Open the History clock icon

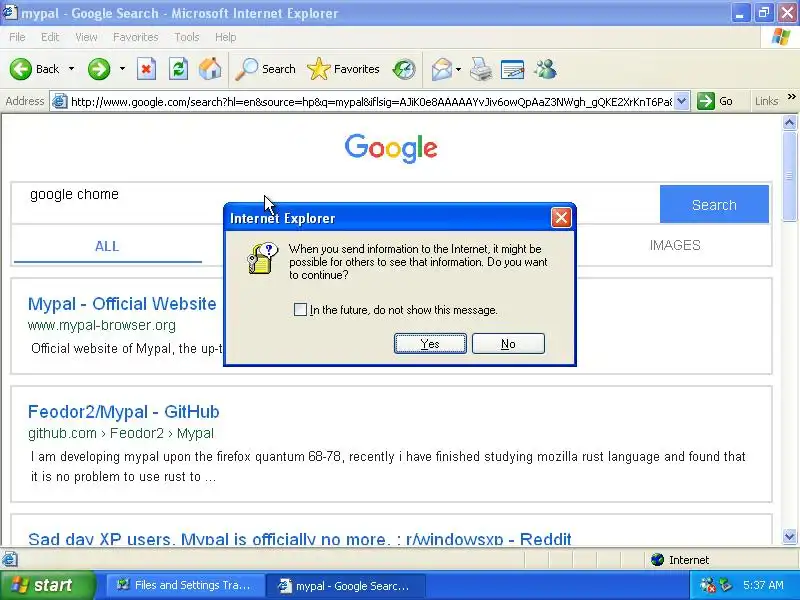pyautogui.click(x=404, y=69)
